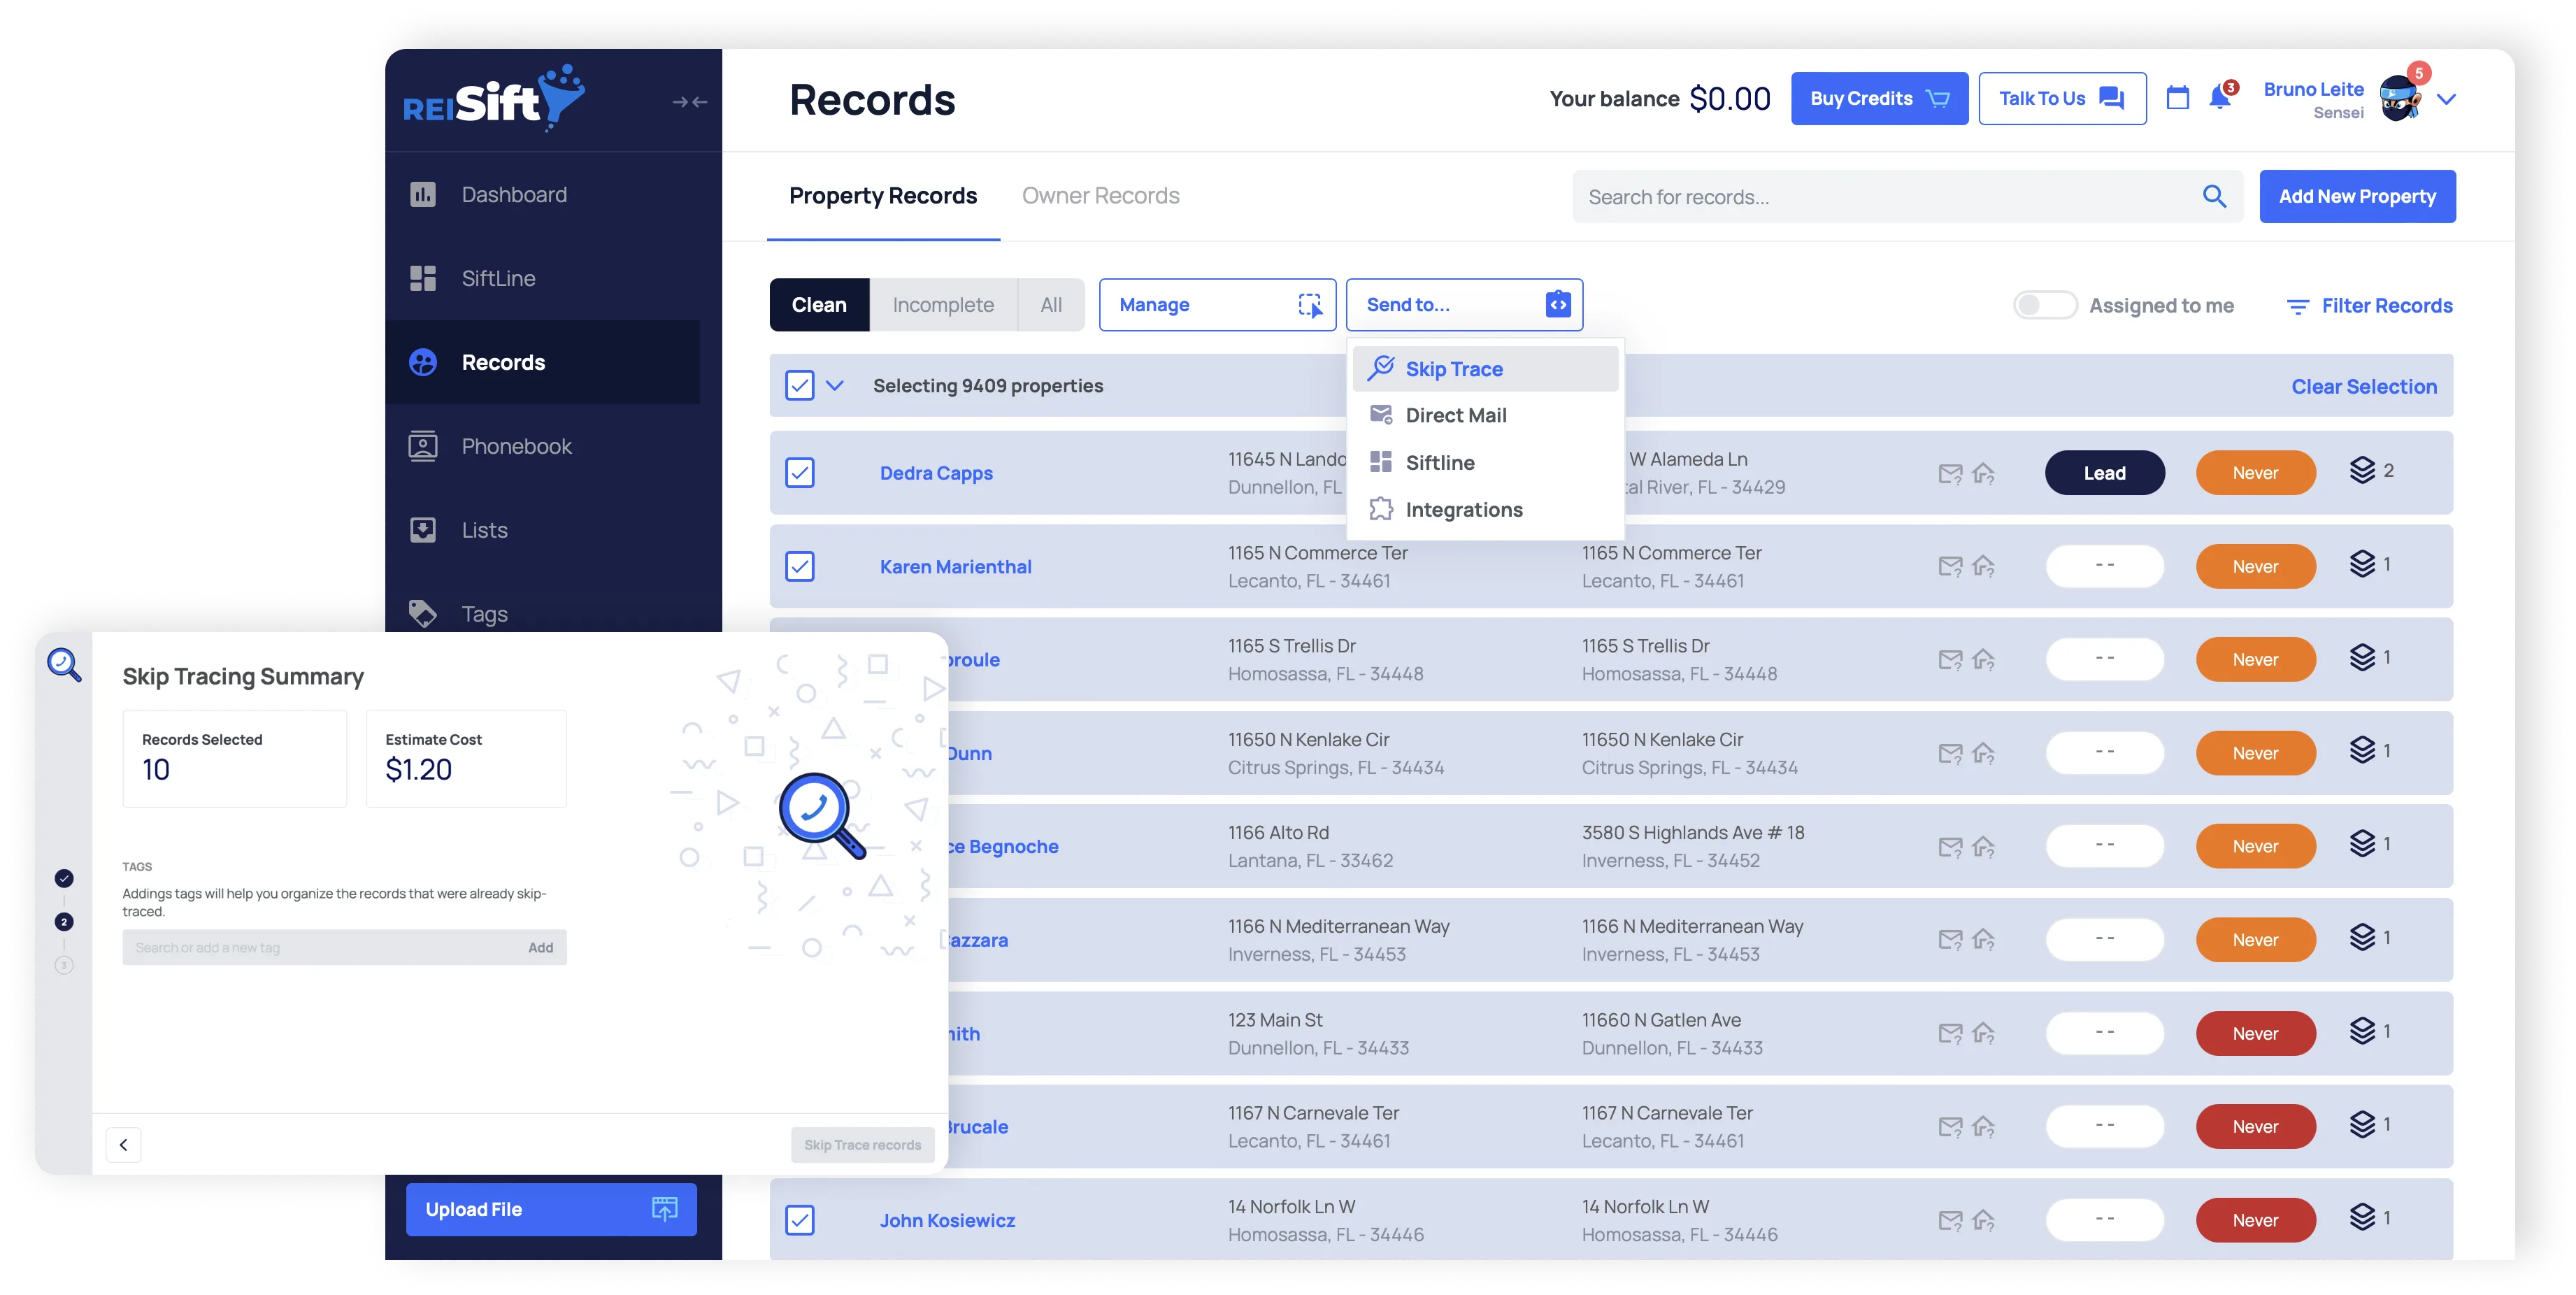Uncheck John Kosiewicz row checkbox
The width and height of the screenshot is (2576, 1295).
[800, 1220]
